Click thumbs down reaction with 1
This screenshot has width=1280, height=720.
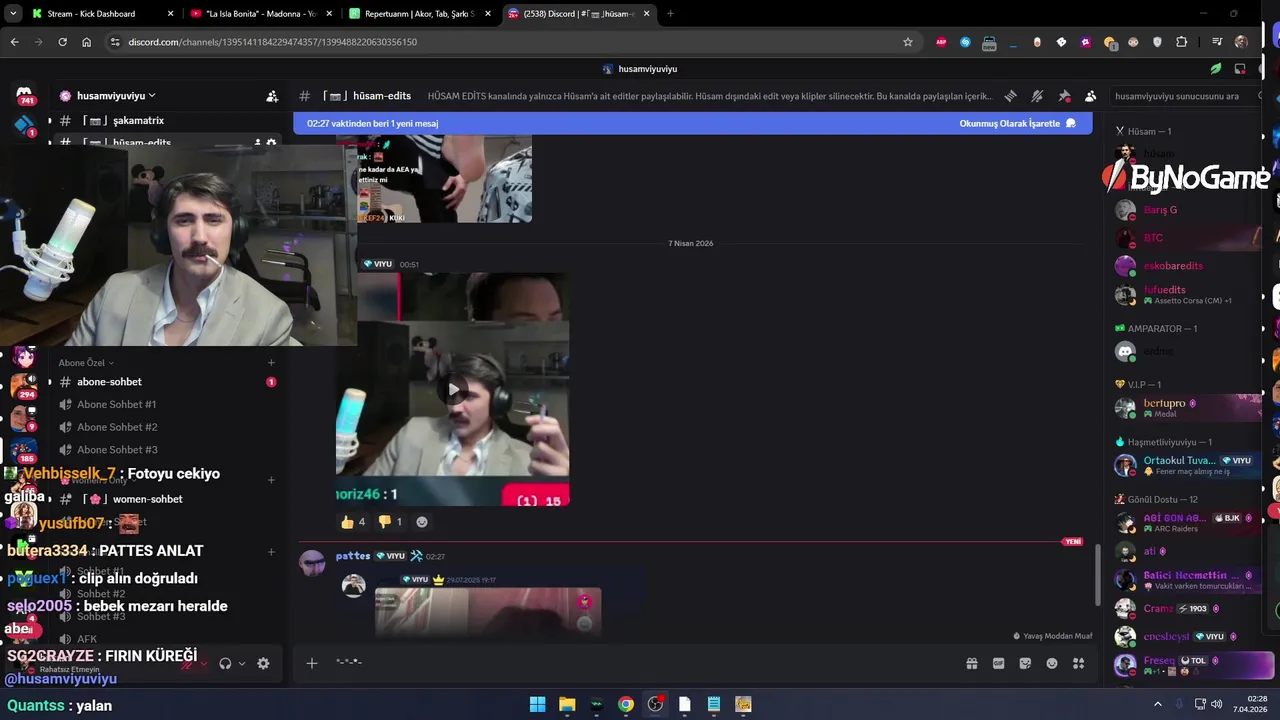[390, 522]
